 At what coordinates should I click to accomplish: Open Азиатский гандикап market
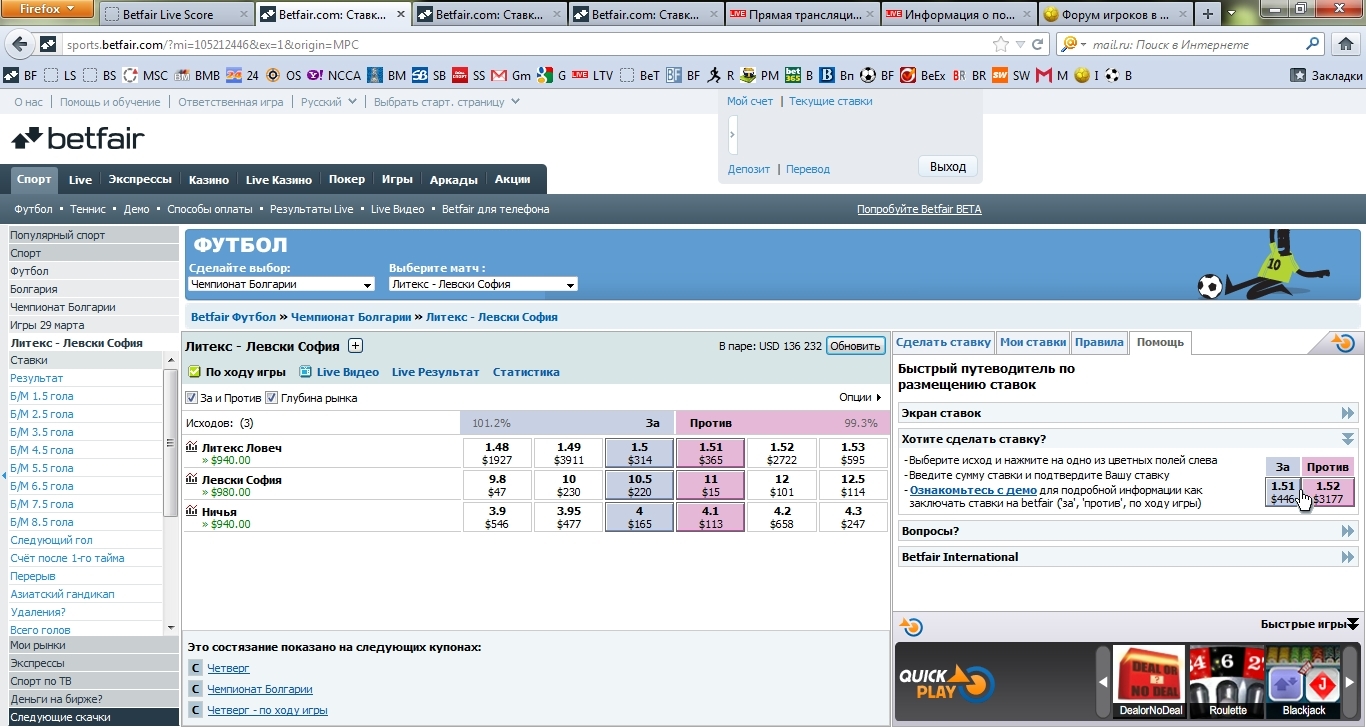pyautogui.click(x=62, y=594)
